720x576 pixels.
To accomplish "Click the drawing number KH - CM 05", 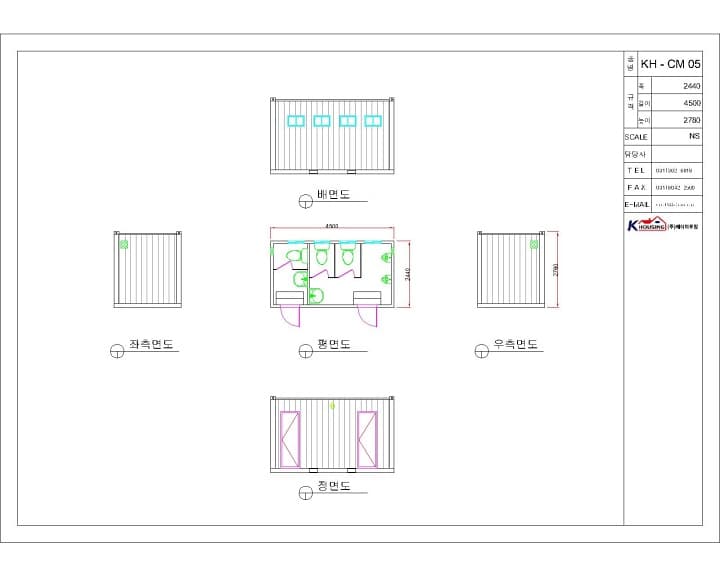I will 670,64.
